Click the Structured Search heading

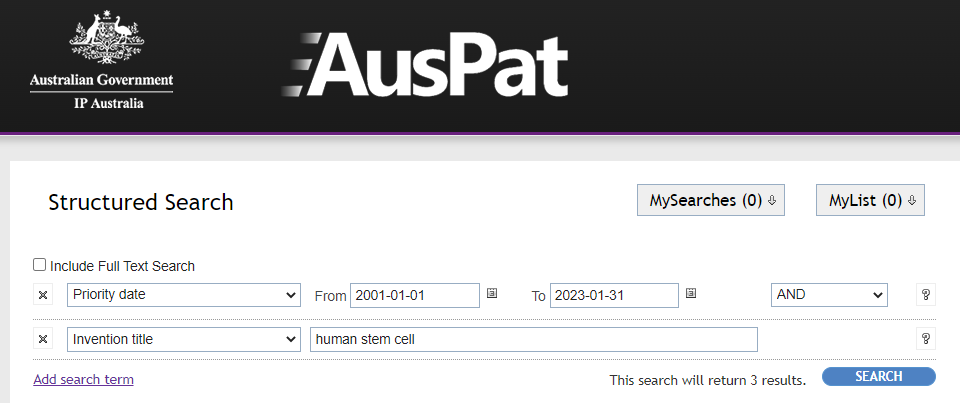pyautogui.click(x=141, y=202)
